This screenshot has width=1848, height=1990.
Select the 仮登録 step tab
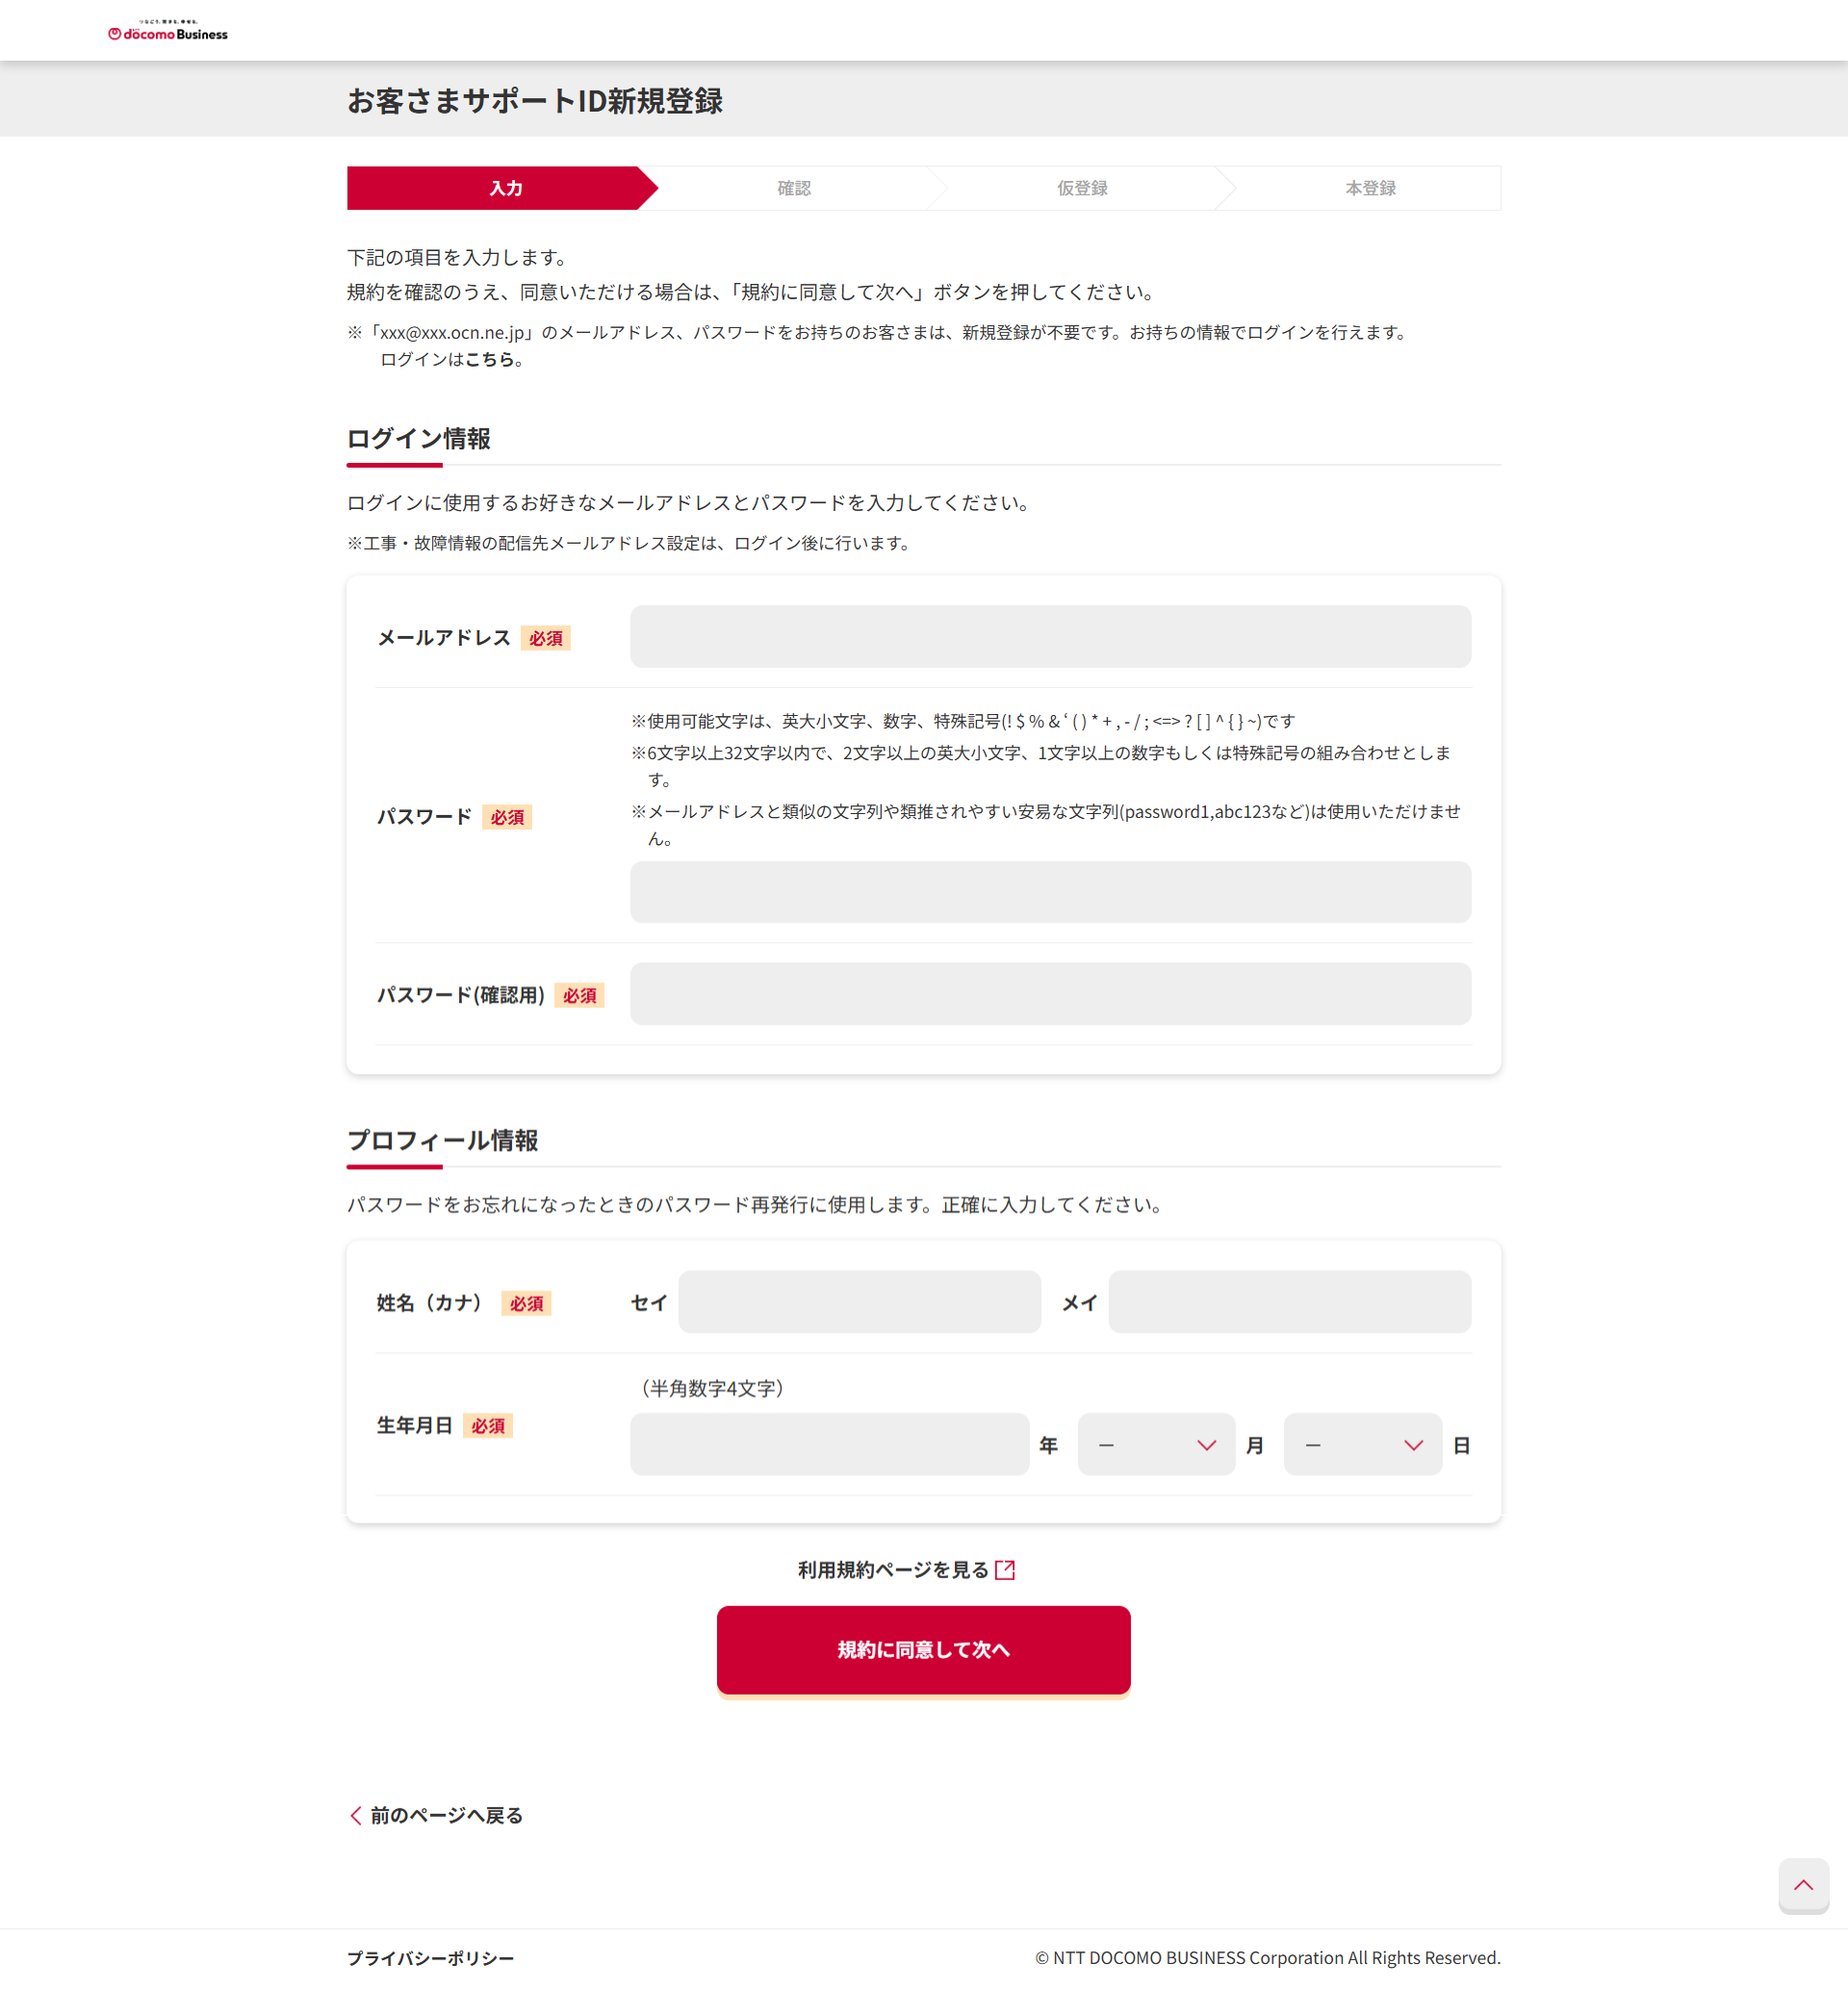pyautogui.click(x=1082, y=188)
